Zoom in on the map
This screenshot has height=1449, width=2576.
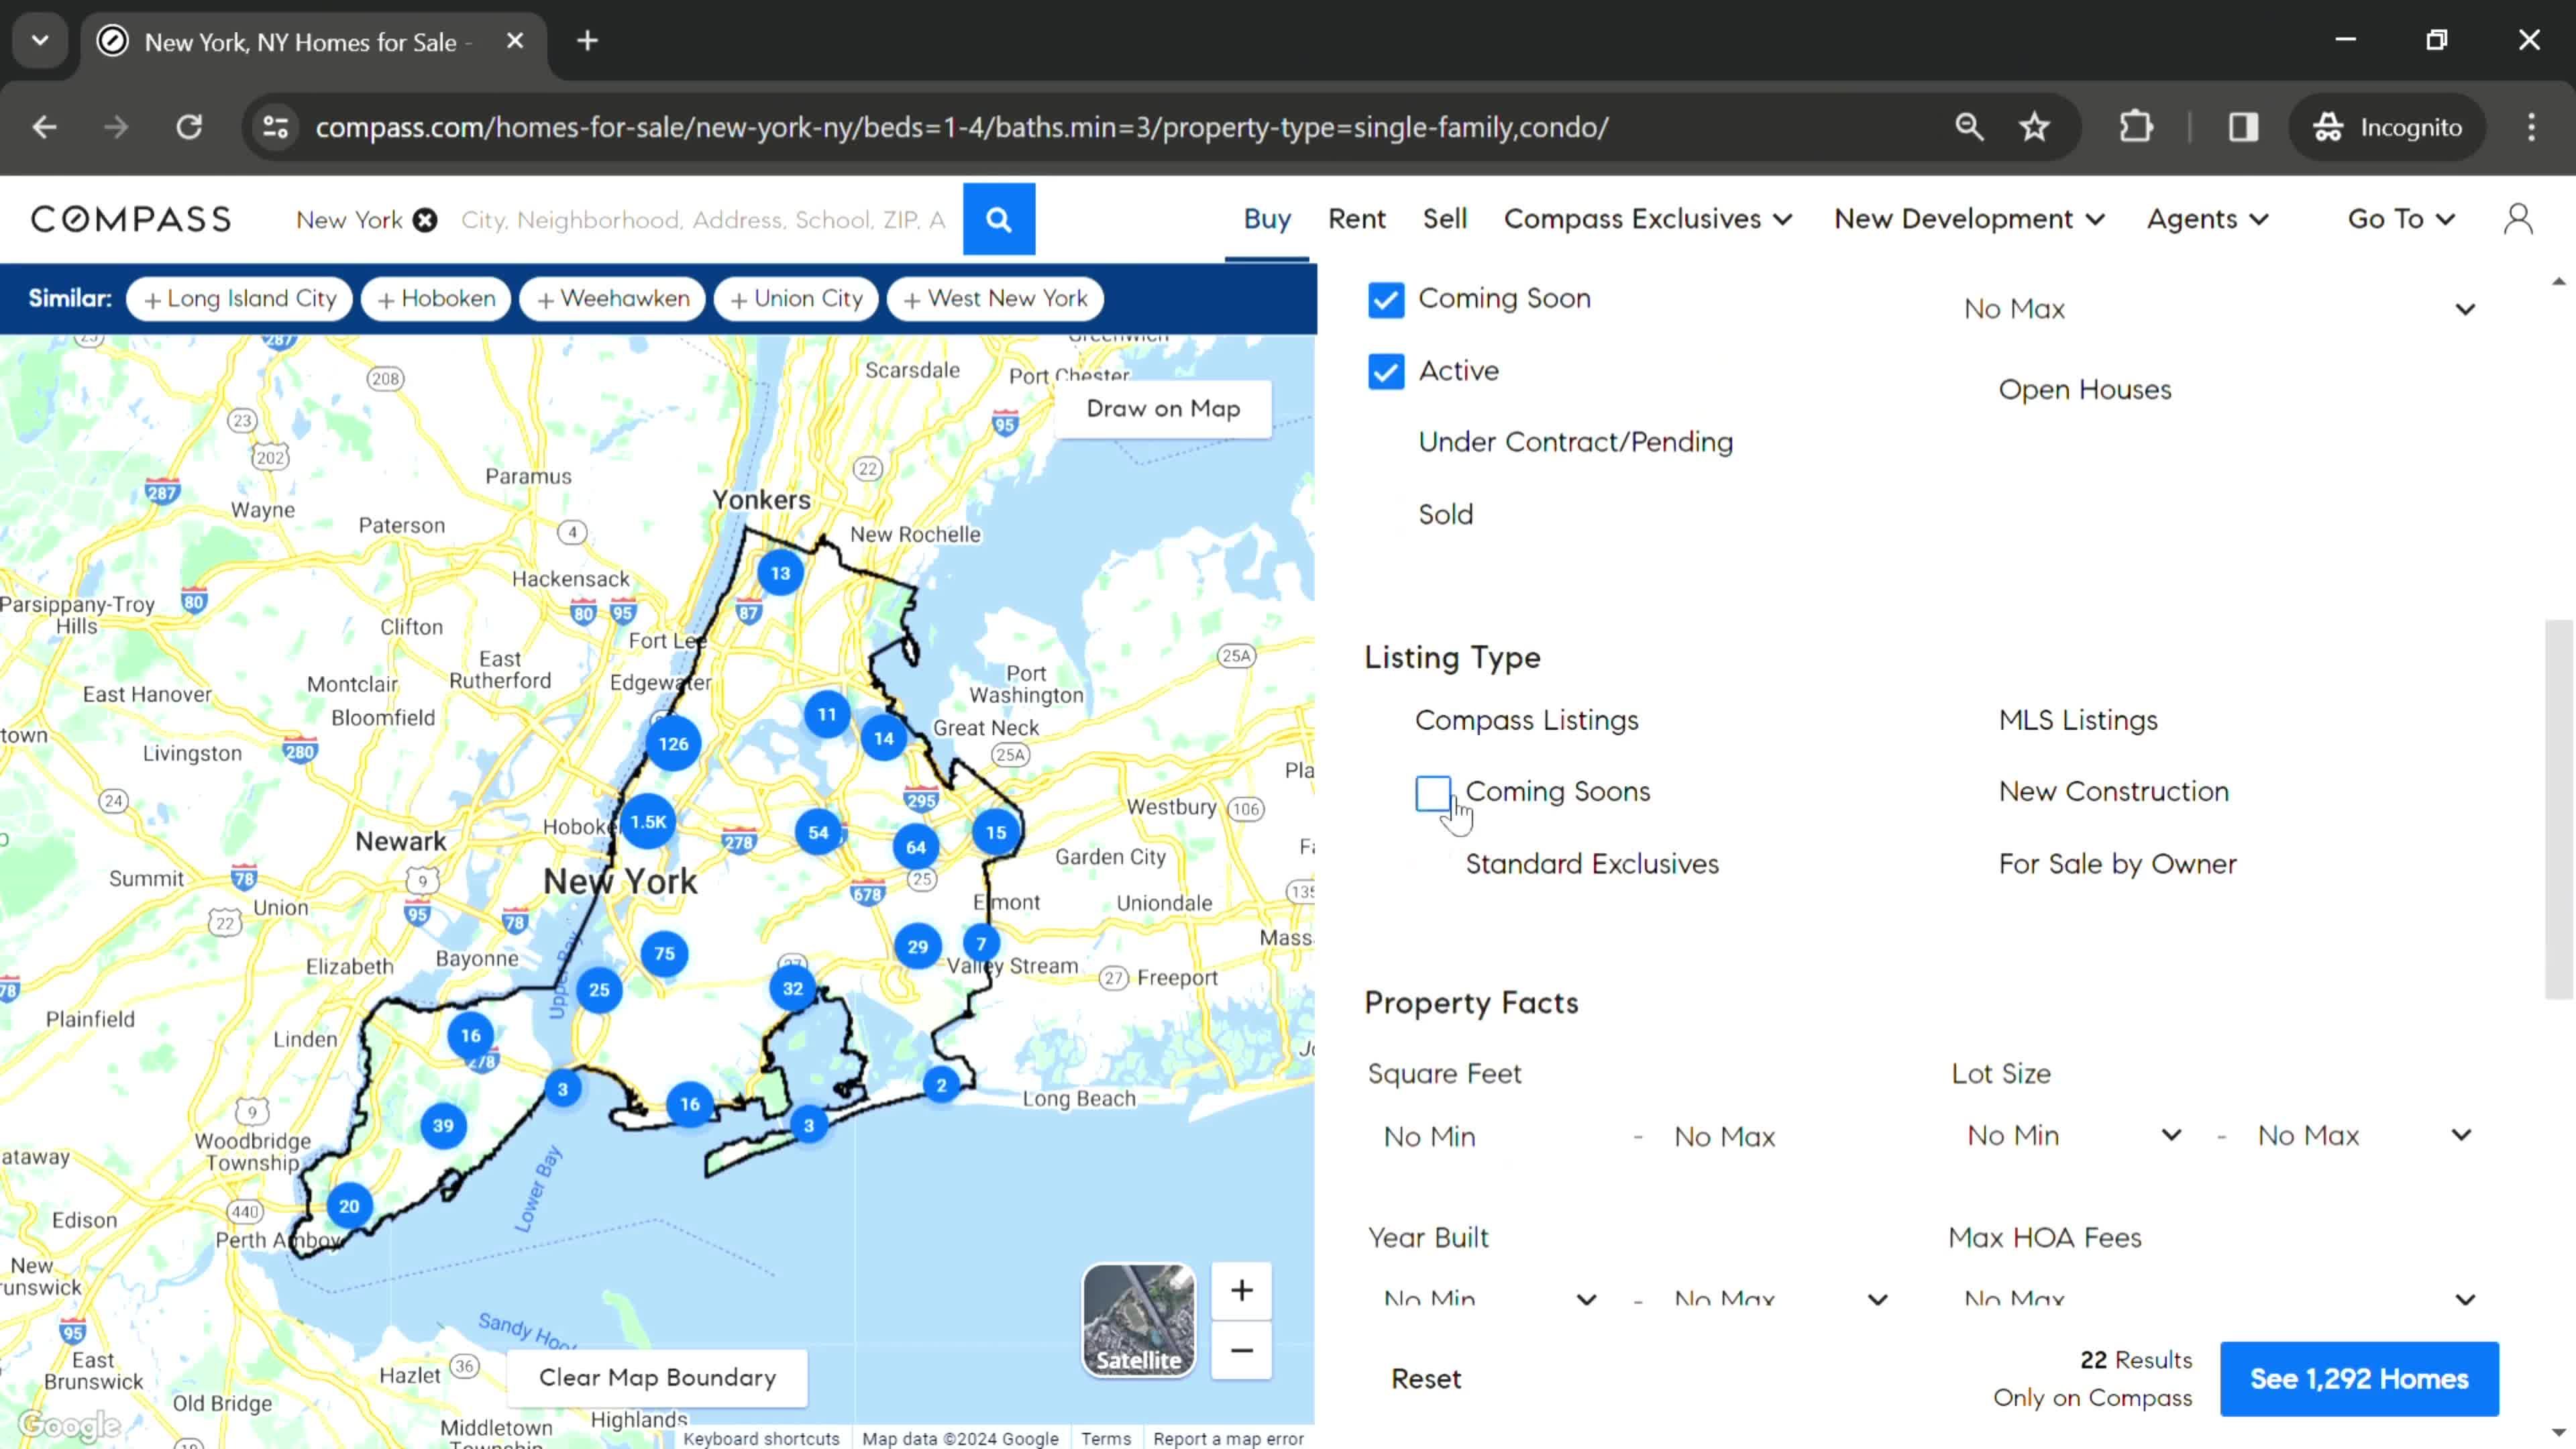[1241, 1291]
